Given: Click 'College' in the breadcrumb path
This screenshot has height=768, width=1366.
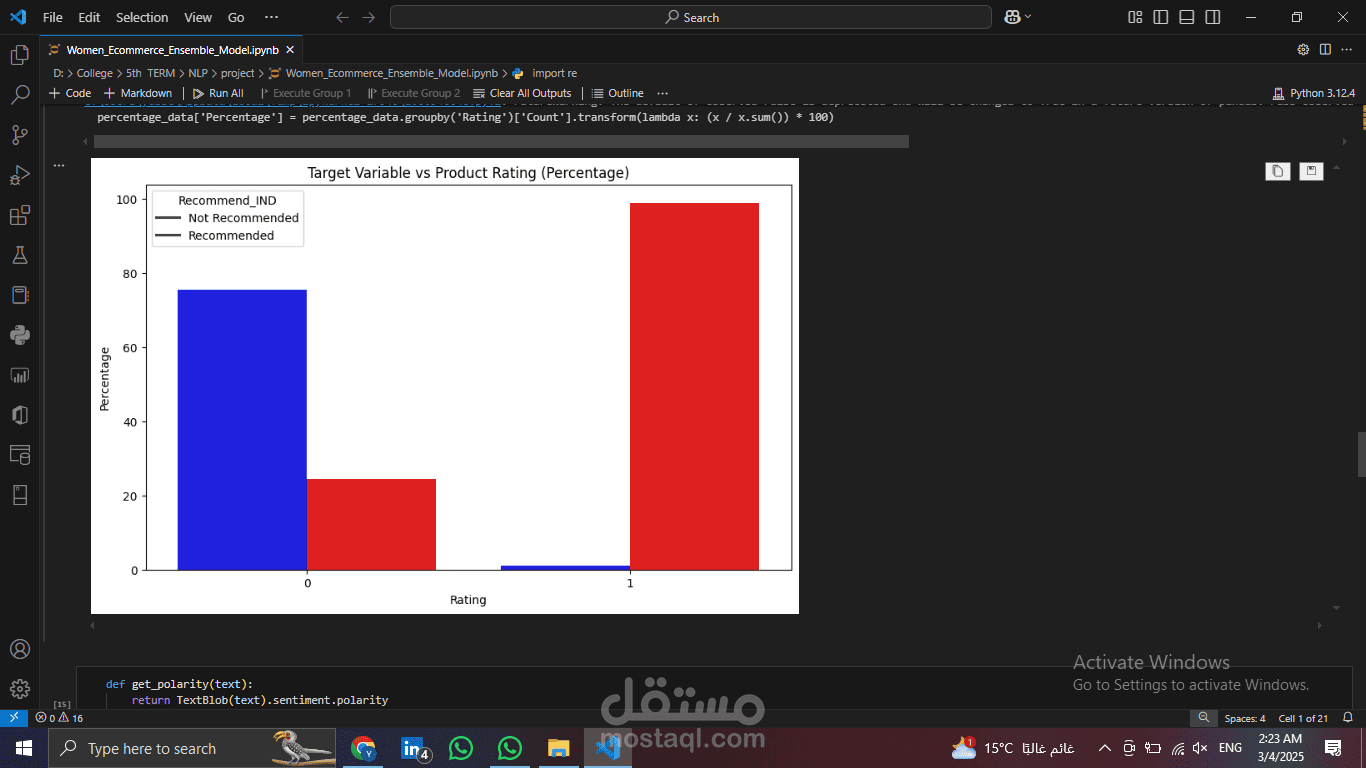Looking at the screenshot, I should click(95, 73).
